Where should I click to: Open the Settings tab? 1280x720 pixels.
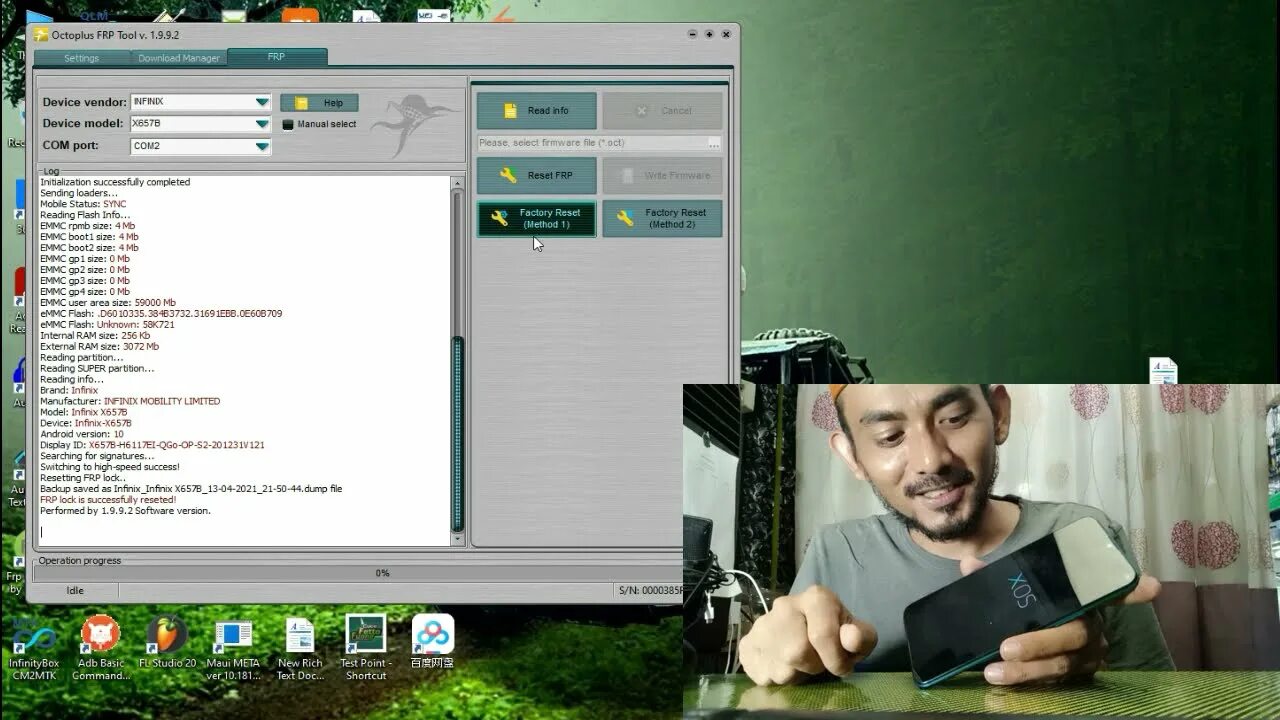click(x=82, y=58)
